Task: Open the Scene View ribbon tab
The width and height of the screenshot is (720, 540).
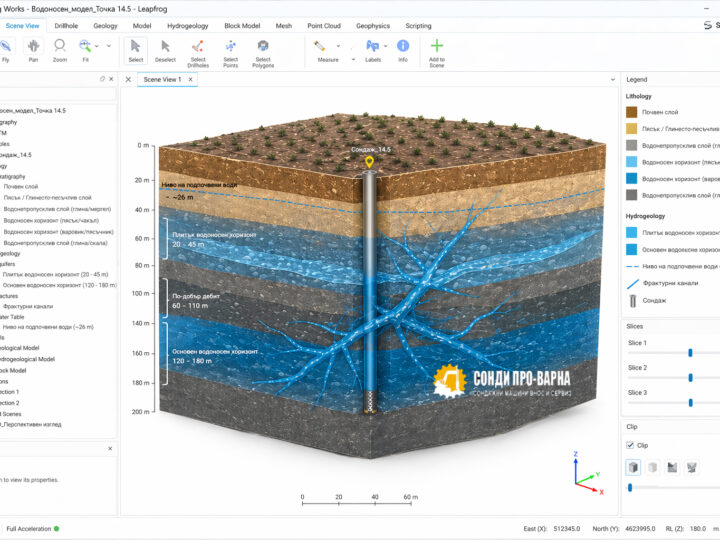Action: click(x=22, y=26)
